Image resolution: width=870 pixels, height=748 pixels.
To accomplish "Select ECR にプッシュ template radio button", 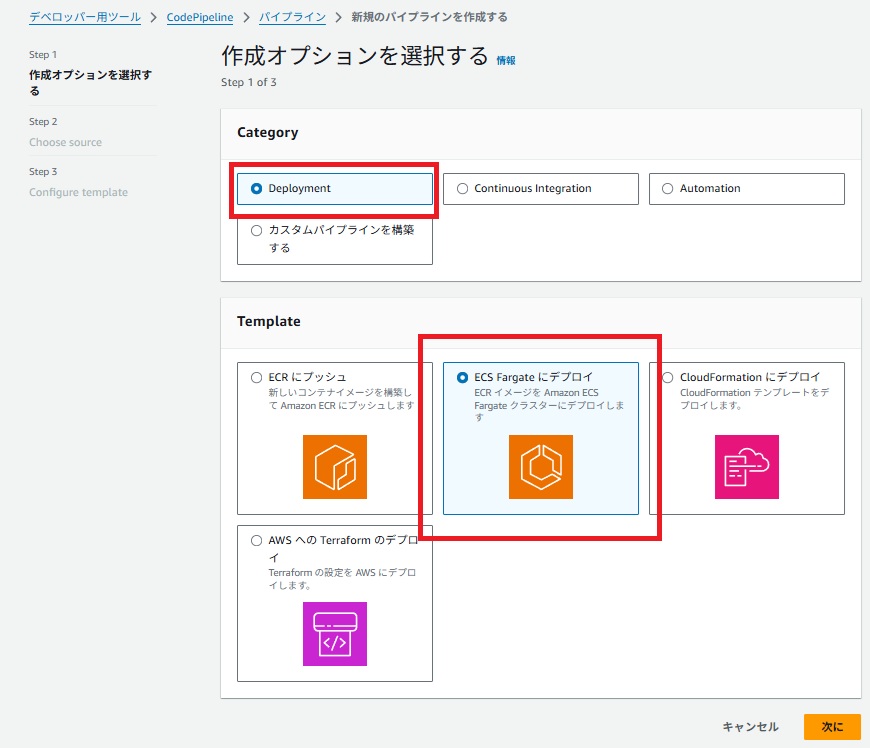I will coord(256,377).
